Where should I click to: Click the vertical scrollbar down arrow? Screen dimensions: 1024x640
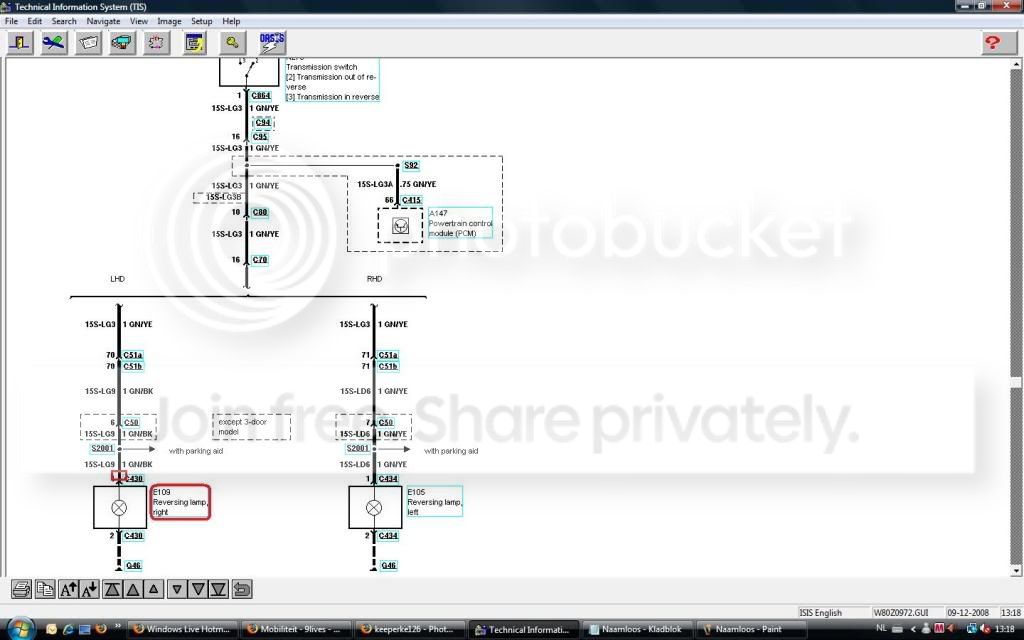point(1016,571)
